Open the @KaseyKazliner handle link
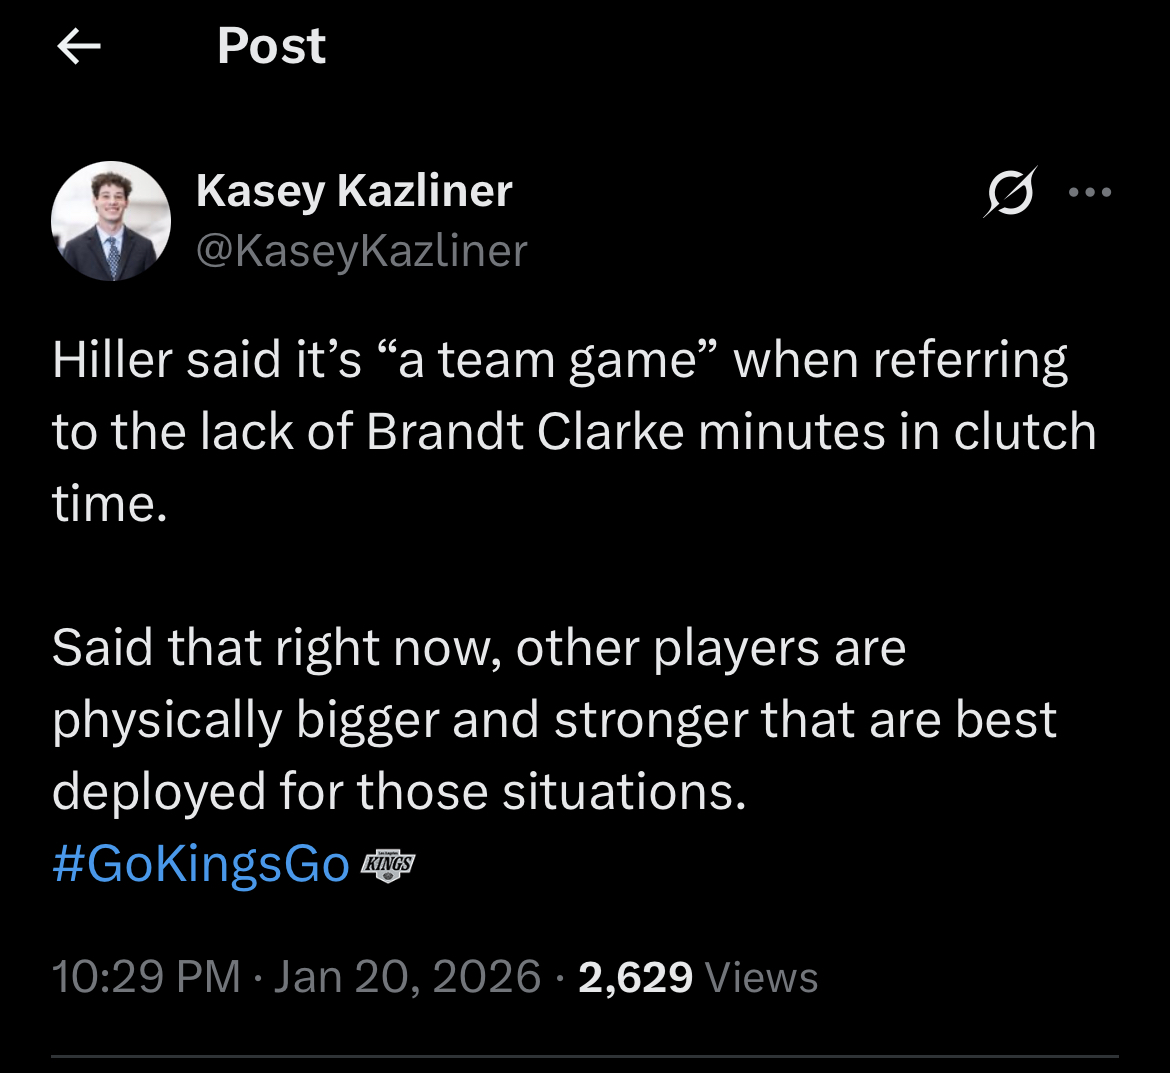The height and width of the screenshot is (1073, 1170). click(x=361, y=250)
